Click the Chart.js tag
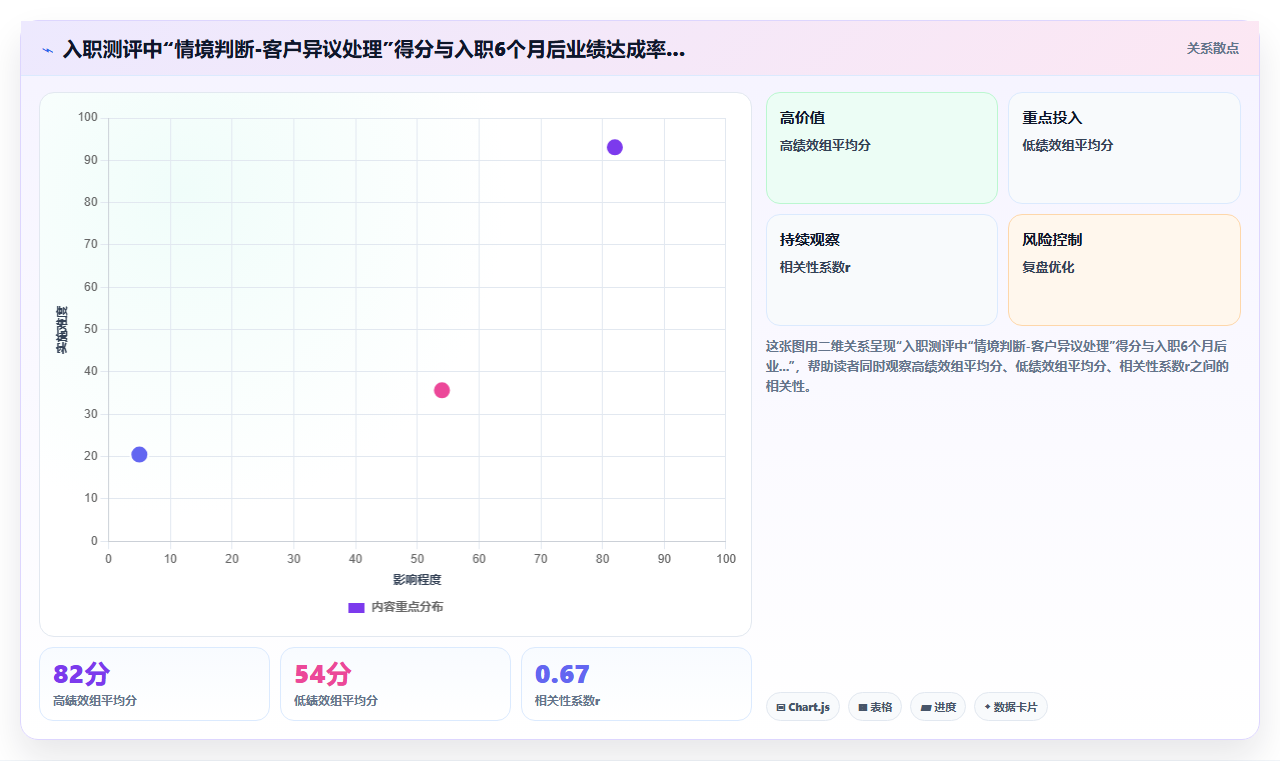Viewport: 1280px width, 761px height. pos(803,707)
